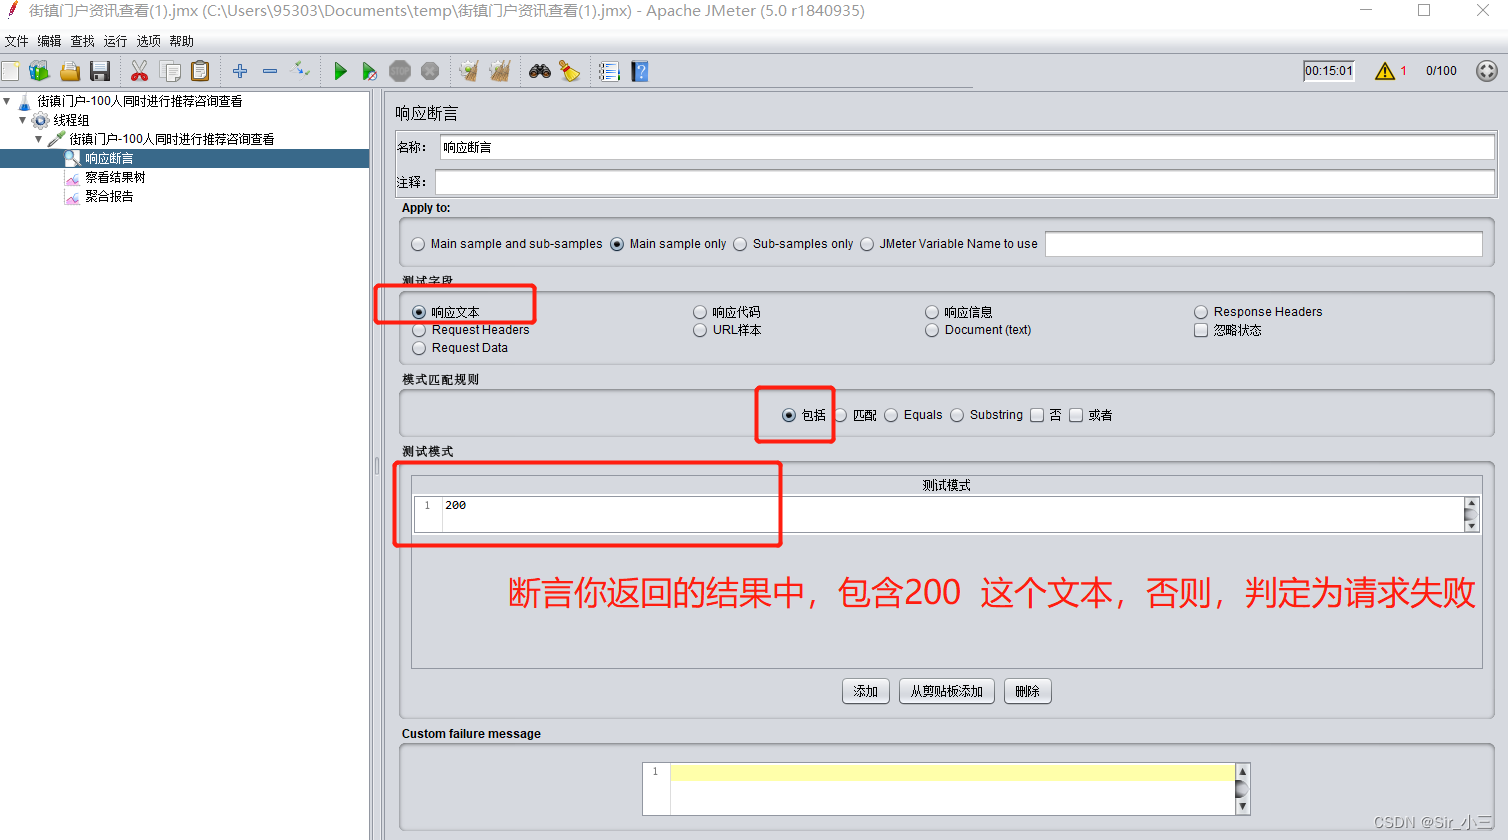Select 响应代码 radio button
Viewport: 1508px width, 840px height.
click(x=700, y=312)
